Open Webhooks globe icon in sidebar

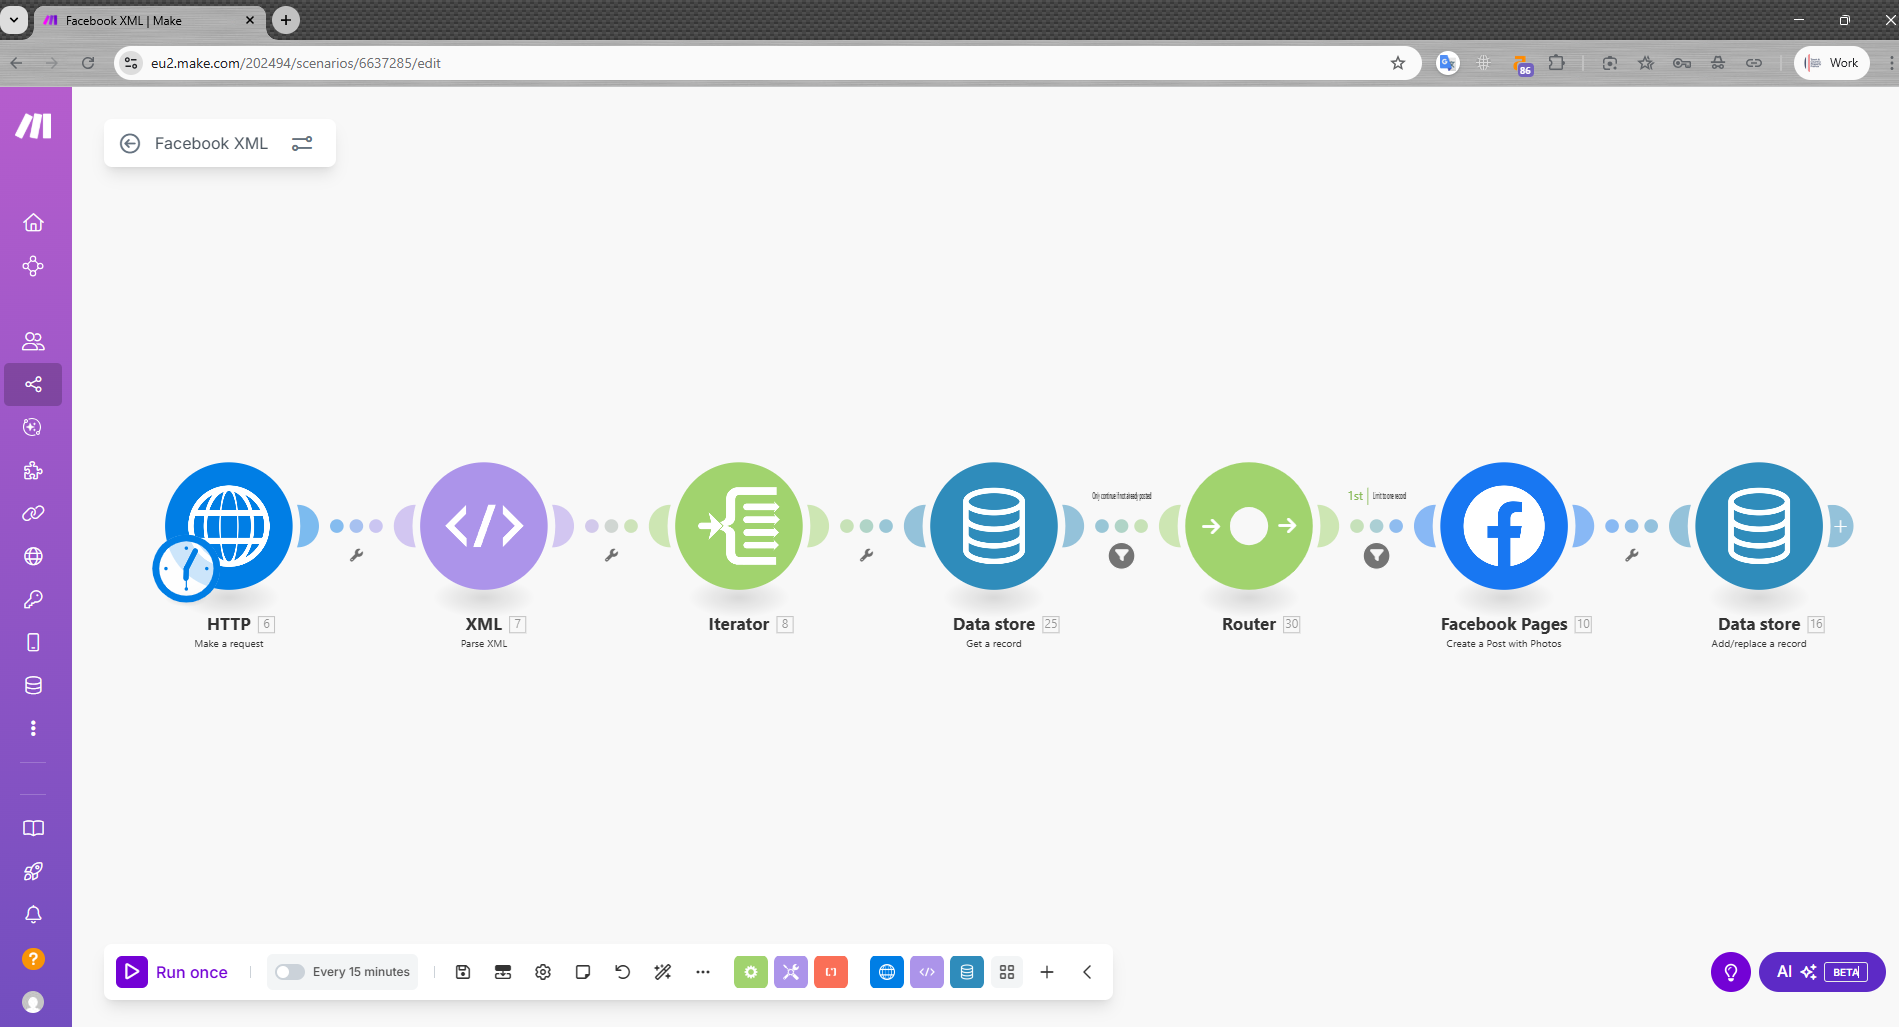[33, 556]
